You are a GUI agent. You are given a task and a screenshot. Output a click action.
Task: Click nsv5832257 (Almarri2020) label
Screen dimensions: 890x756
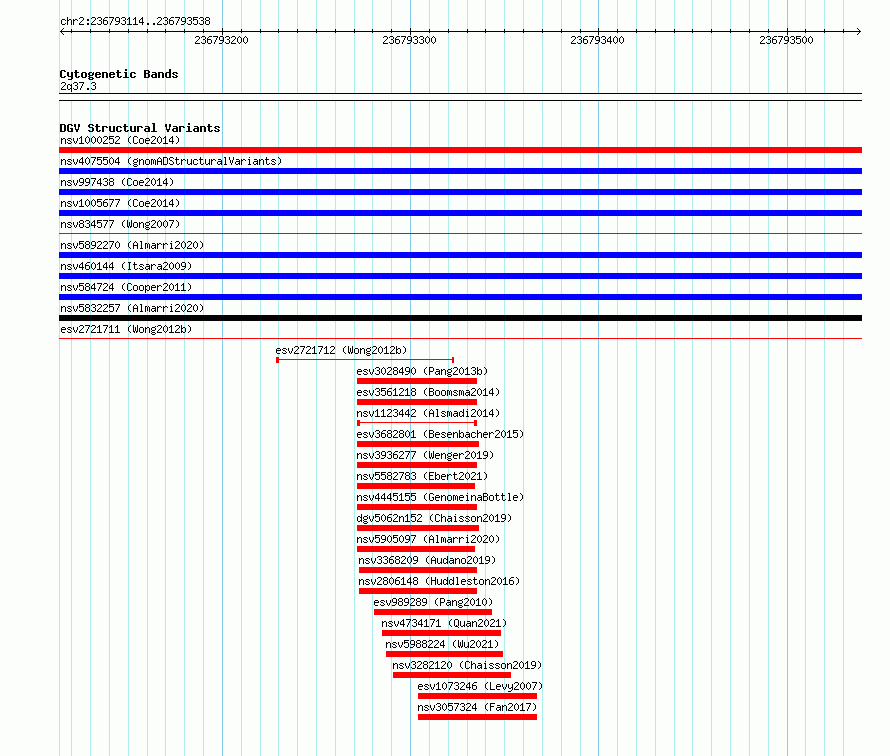pos(132,308)
